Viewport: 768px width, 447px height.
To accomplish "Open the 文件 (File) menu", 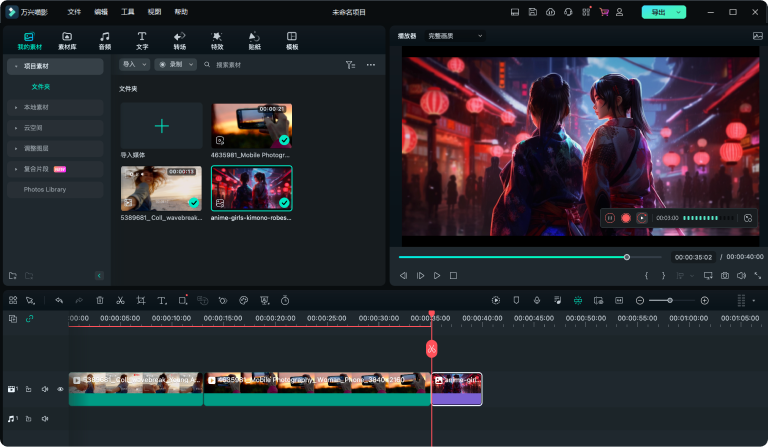I will tap(74, 12).
